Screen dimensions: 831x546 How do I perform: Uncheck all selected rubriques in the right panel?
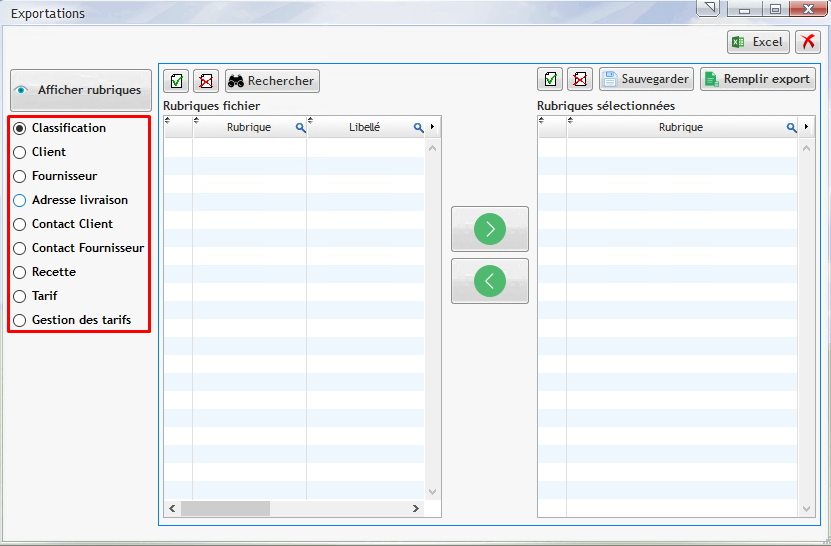[579, 79]
